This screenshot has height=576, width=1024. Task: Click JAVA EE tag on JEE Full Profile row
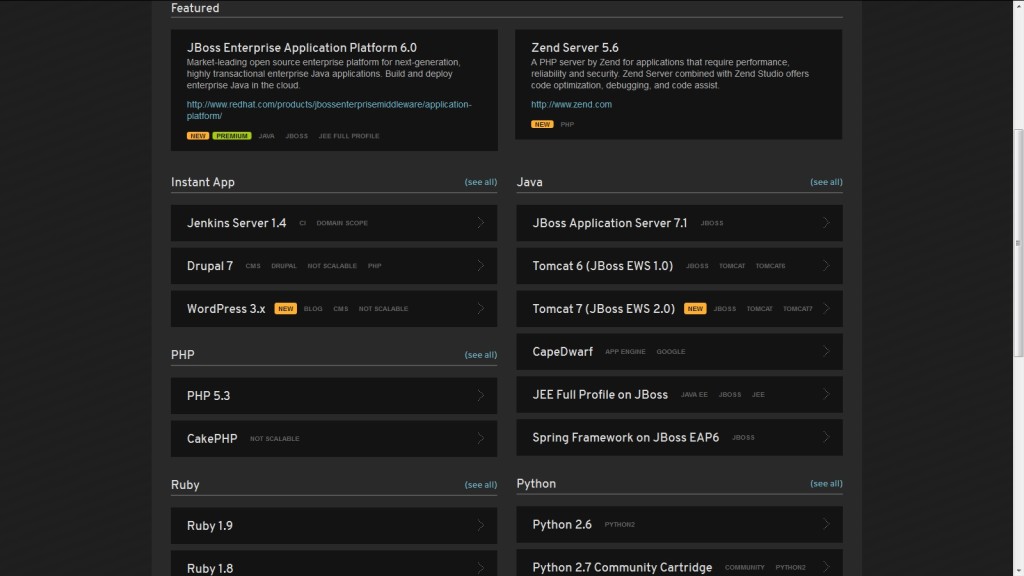pyautogui.click(x=694, y=394)
